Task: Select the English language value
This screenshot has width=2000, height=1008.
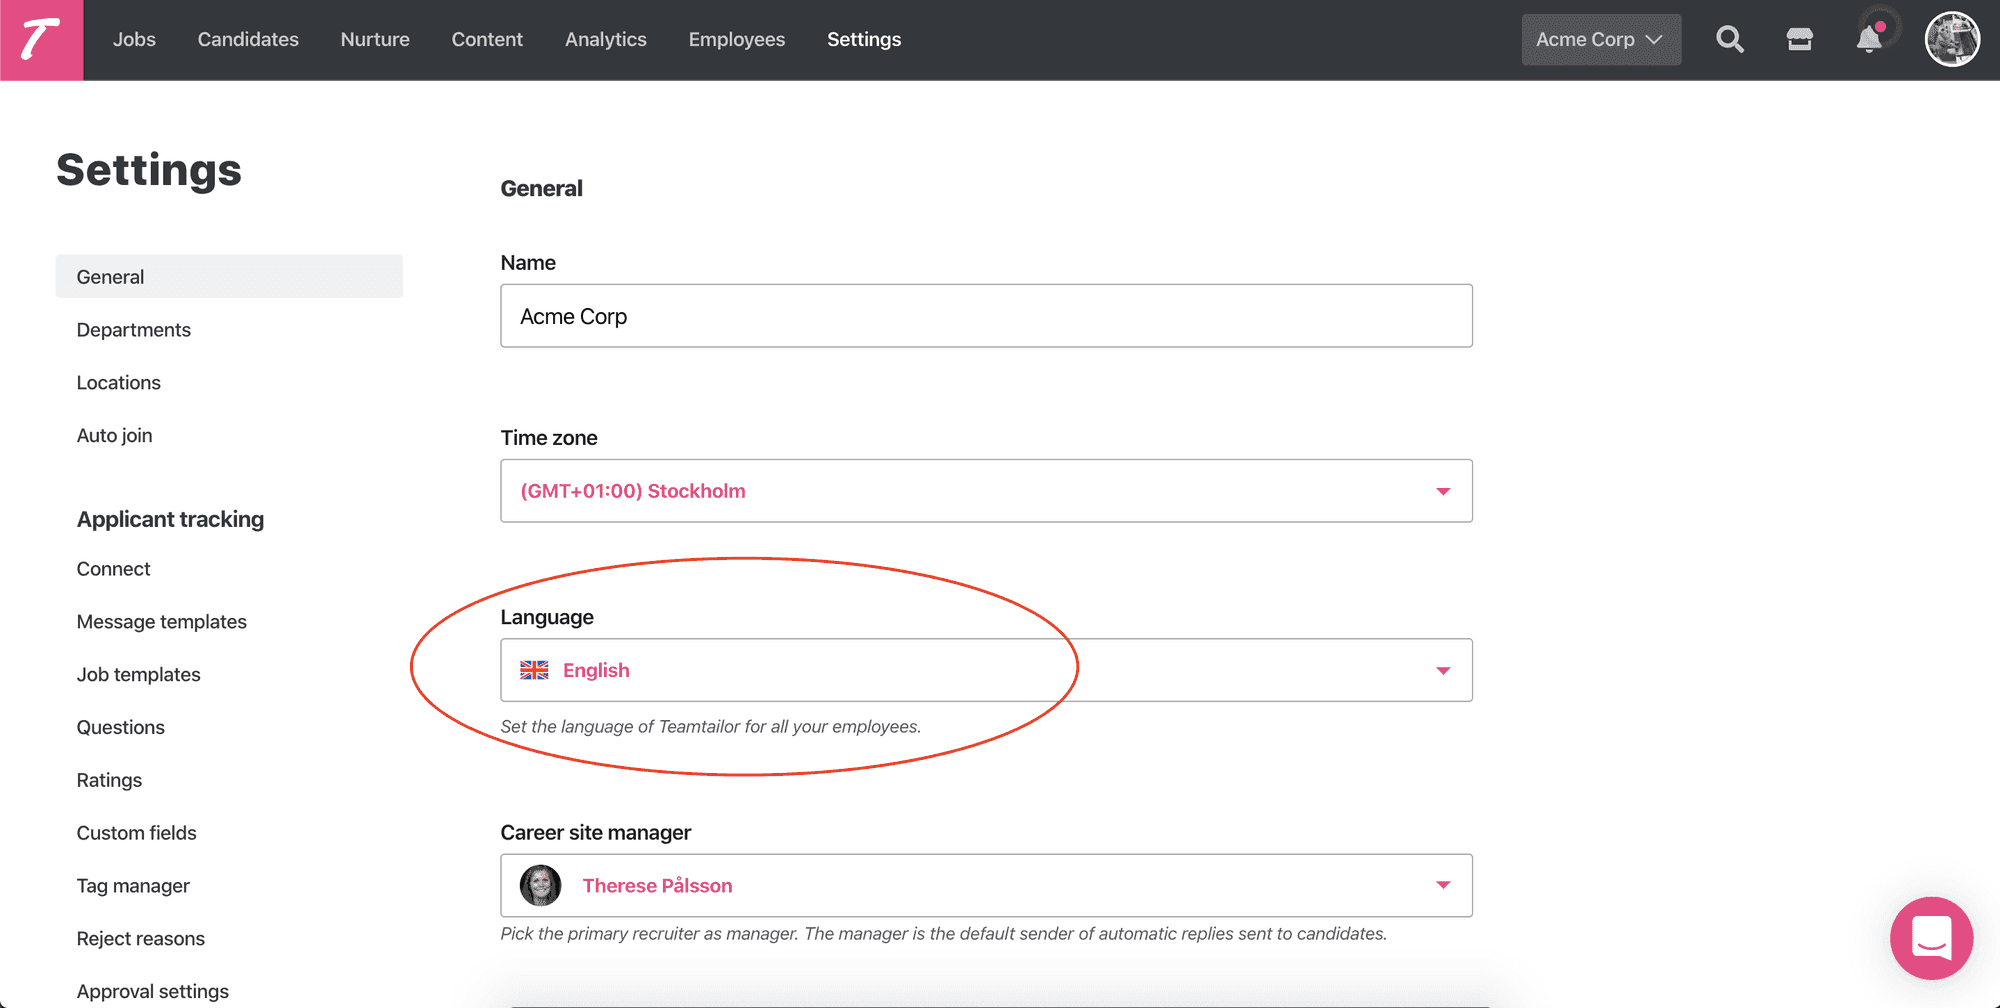Action: point(596,670)
